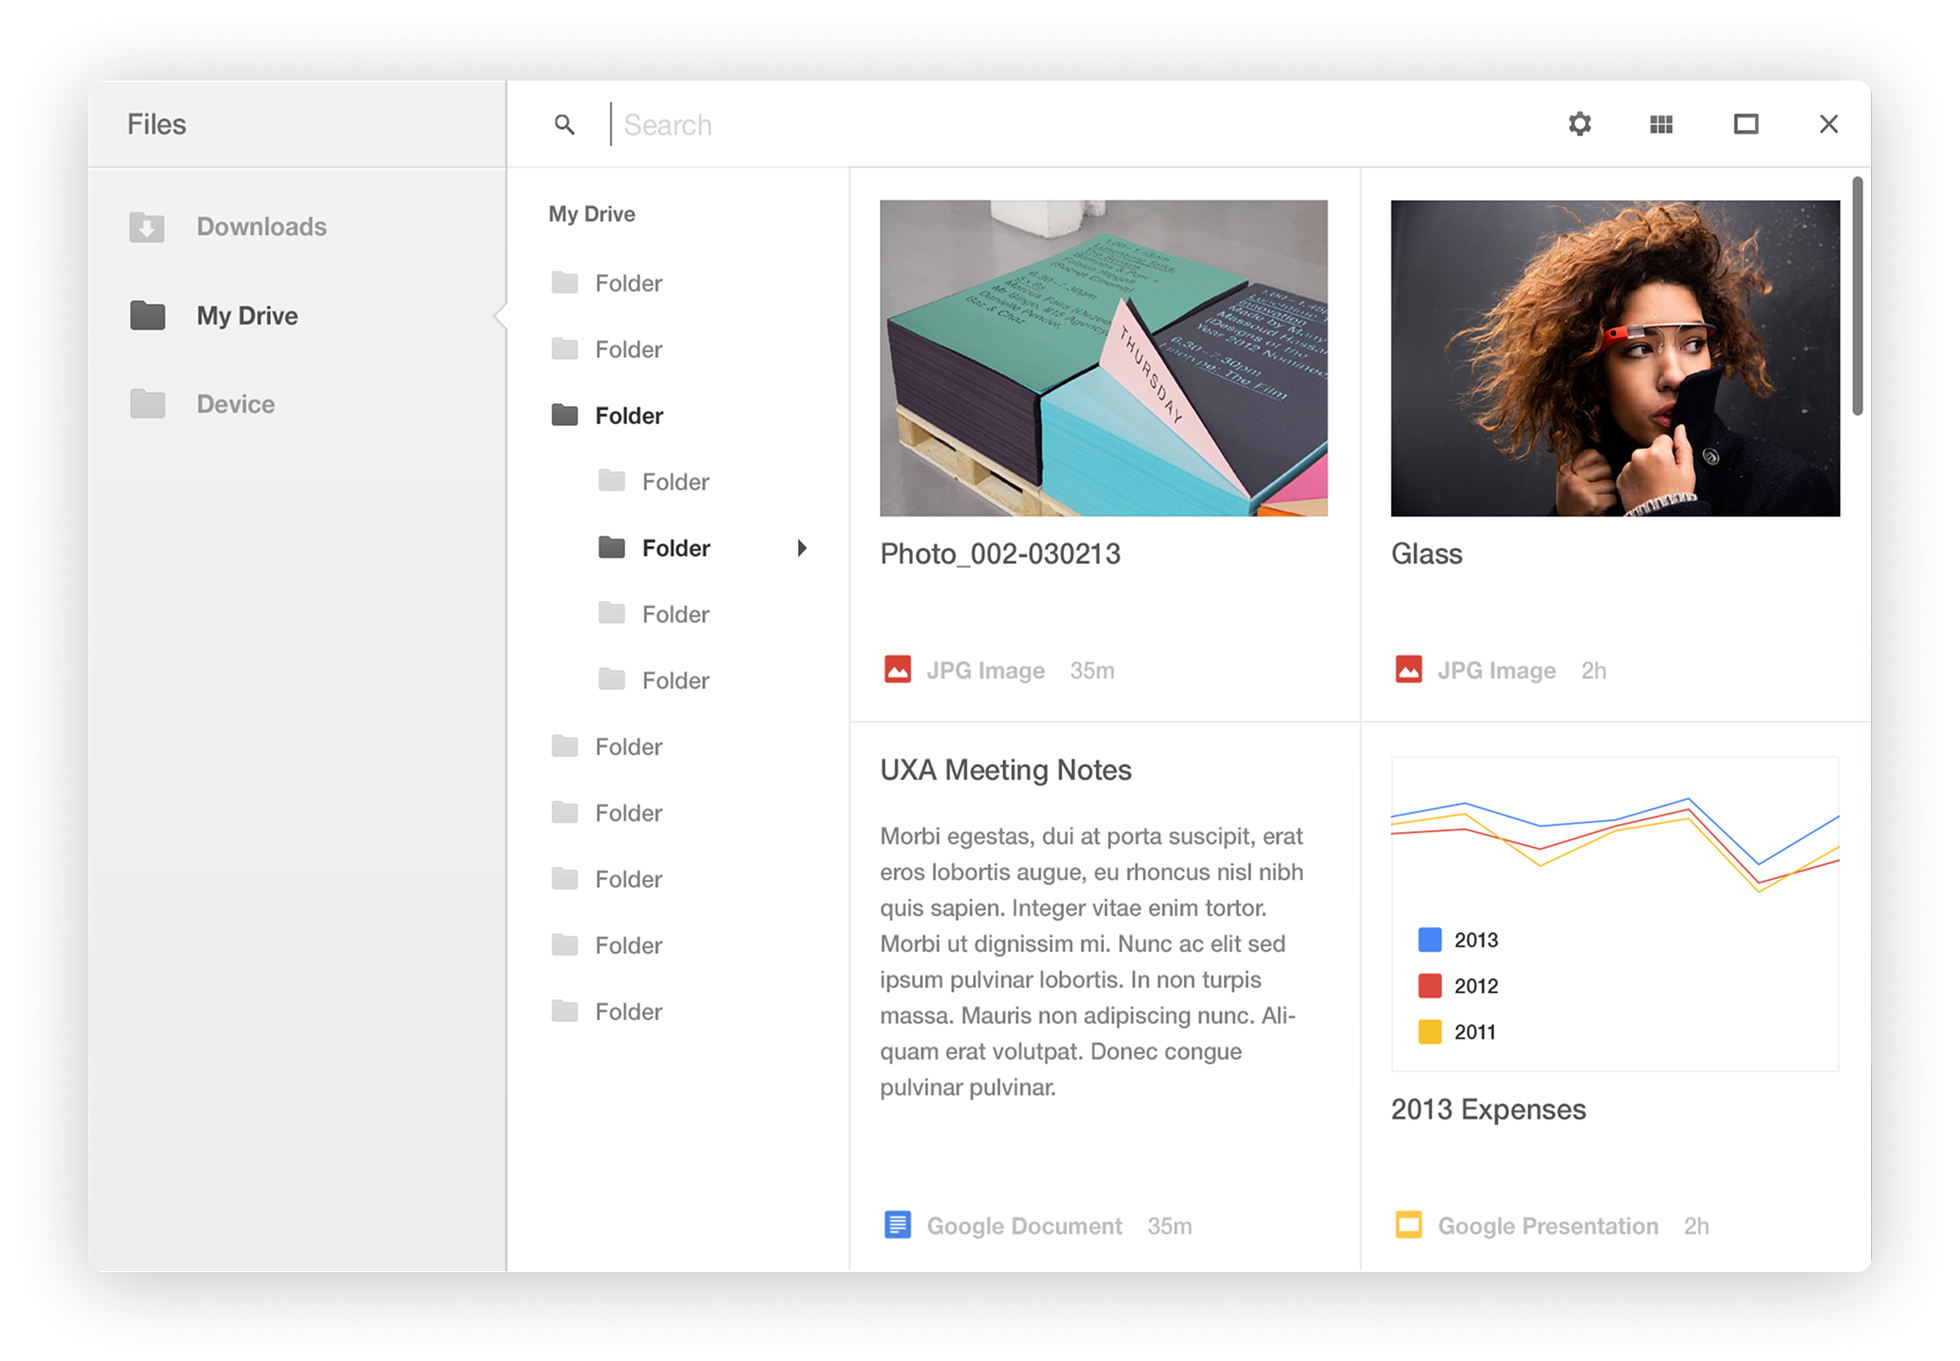Open the 2013 Expenses chart preview

click(x=1615, y=914)
